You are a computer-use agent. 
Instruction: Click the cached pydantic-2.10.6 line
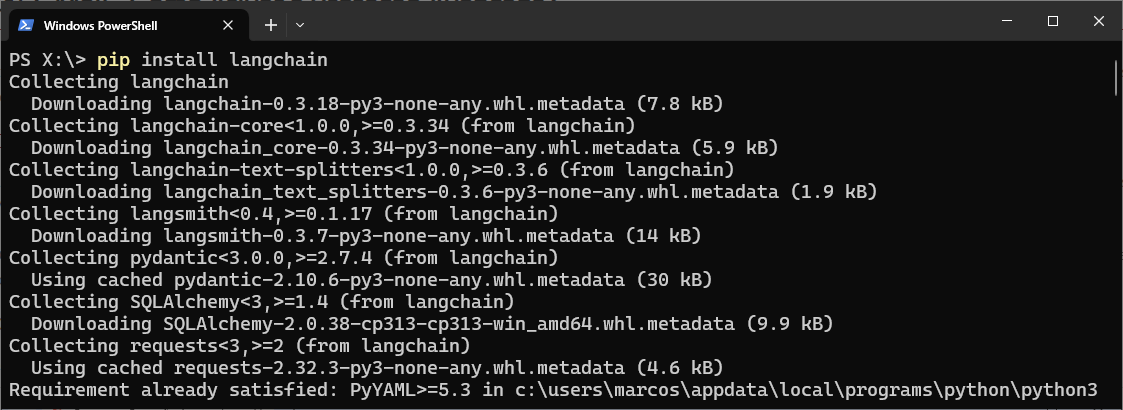pyautogui.click(x=372, y=280)
